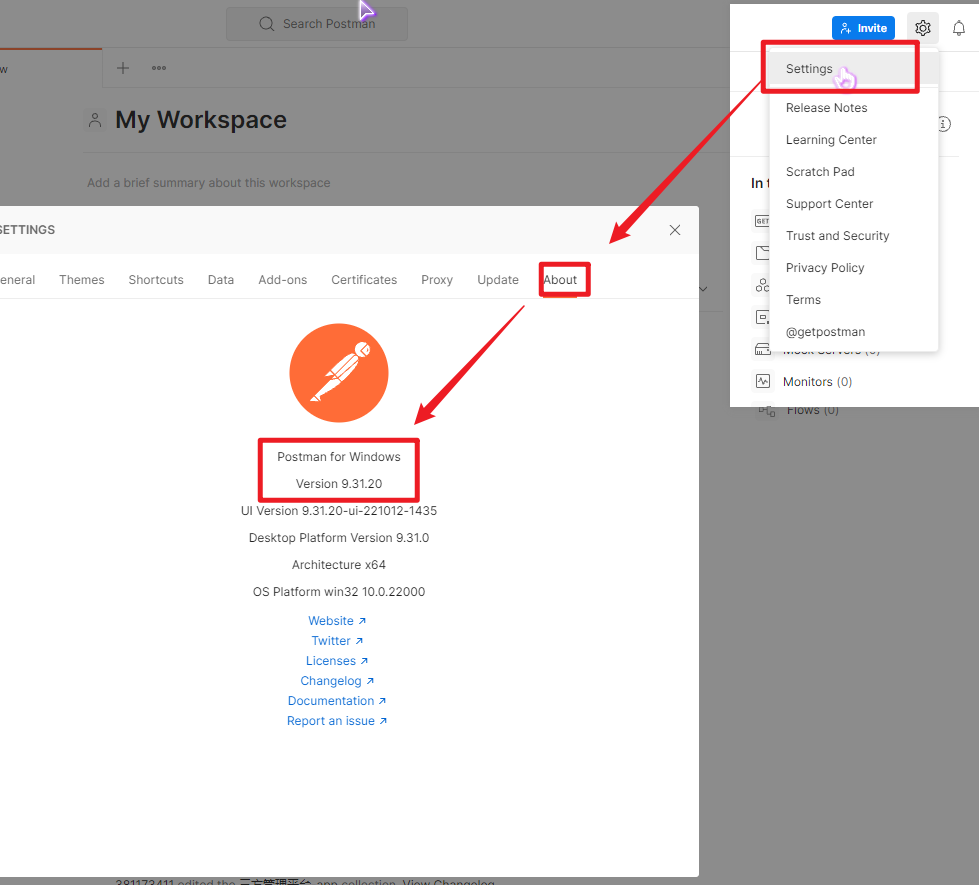Switch to the Themes settings tab

tap(82, 280)
